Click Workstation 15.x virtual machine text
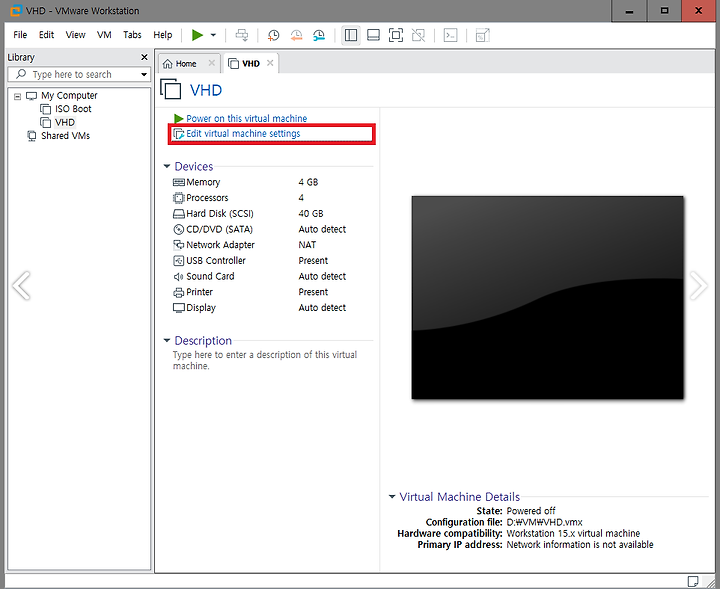720x589 pixels. (x=573, y=533)
